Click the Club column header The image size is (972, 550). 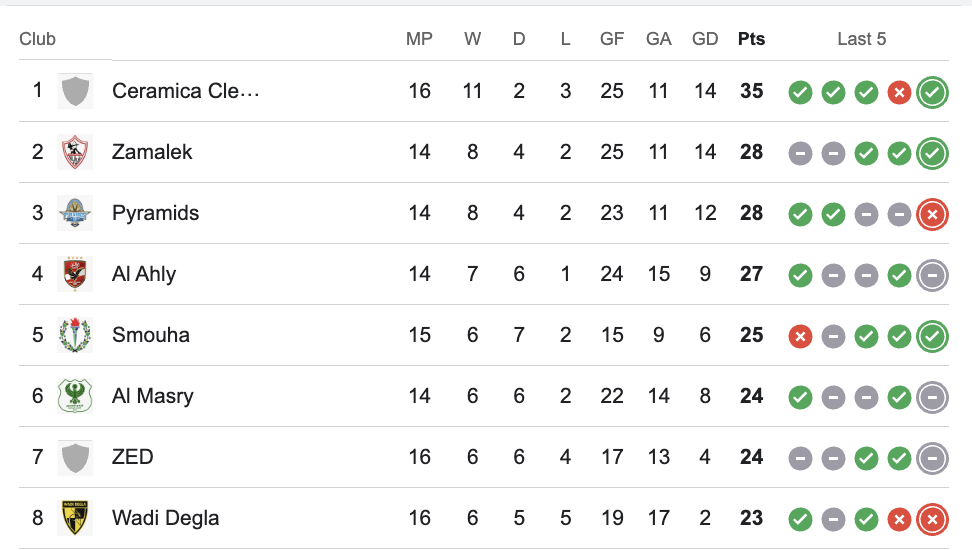point(38,39)
